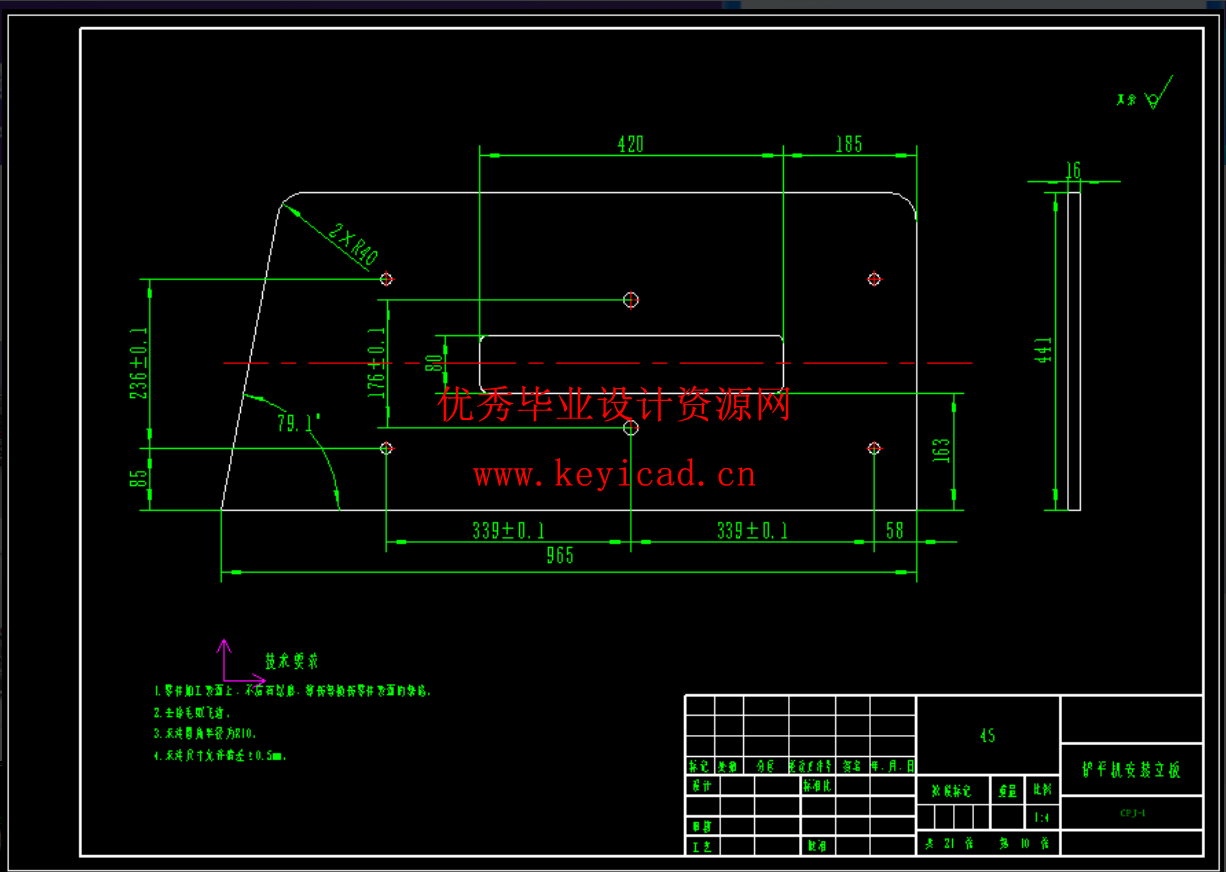The image size is (1226, 872).
Task: Click the 1:4 scale cell in title block
Action: click(x=1042, y=817)
